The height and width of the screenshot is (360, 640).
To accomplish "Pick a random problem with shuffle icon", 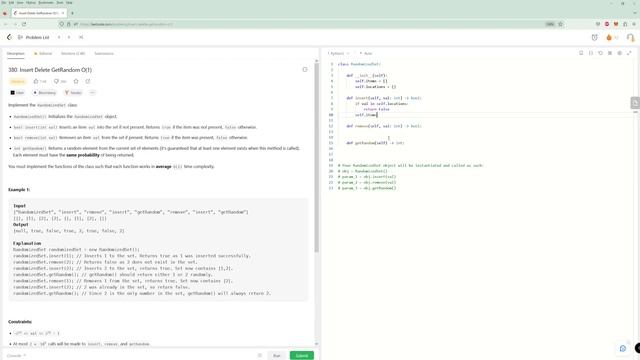I will (81, 37).
